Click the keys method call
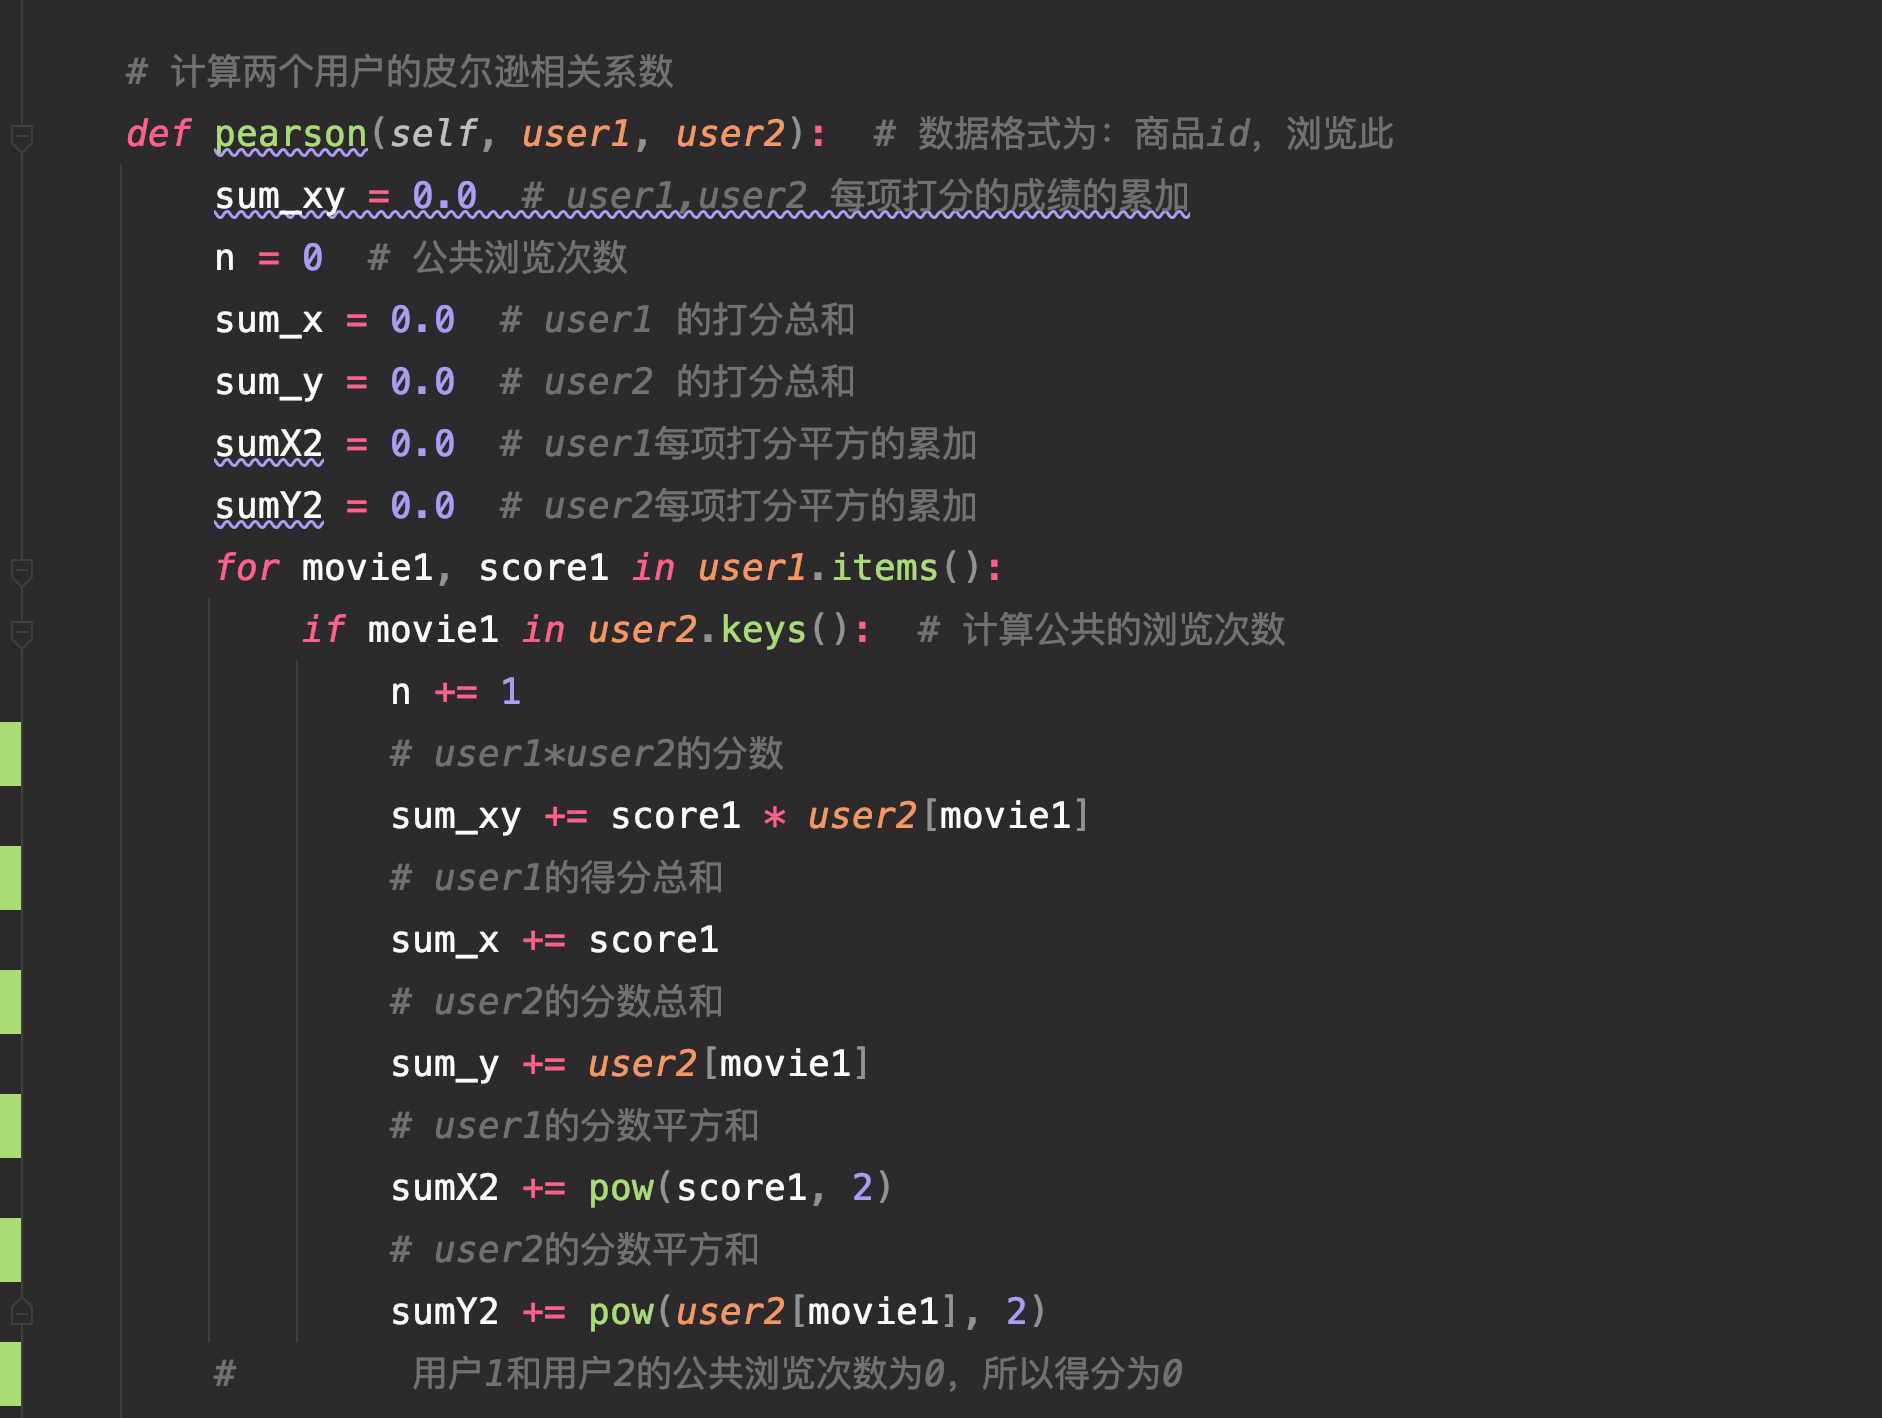The height and width of the screenshot is (1418, 1882). tap(763, 630)
